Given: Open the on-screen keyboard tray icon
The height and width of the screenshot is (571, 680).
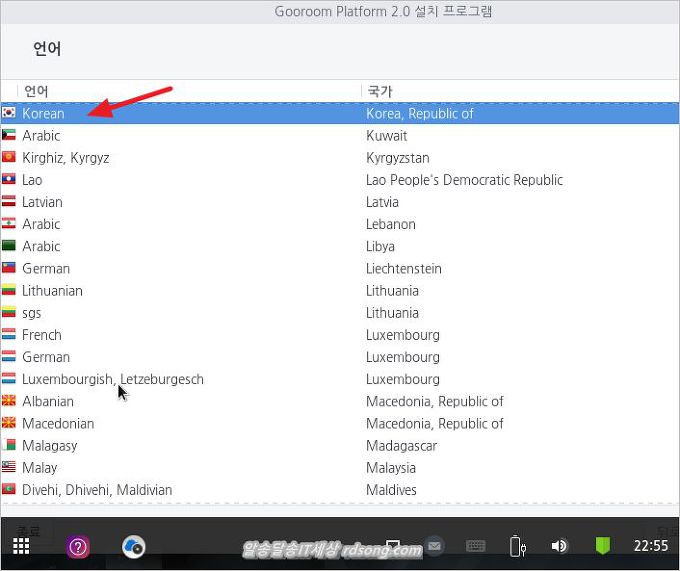Looking at the screenshot, I should 476,546.
